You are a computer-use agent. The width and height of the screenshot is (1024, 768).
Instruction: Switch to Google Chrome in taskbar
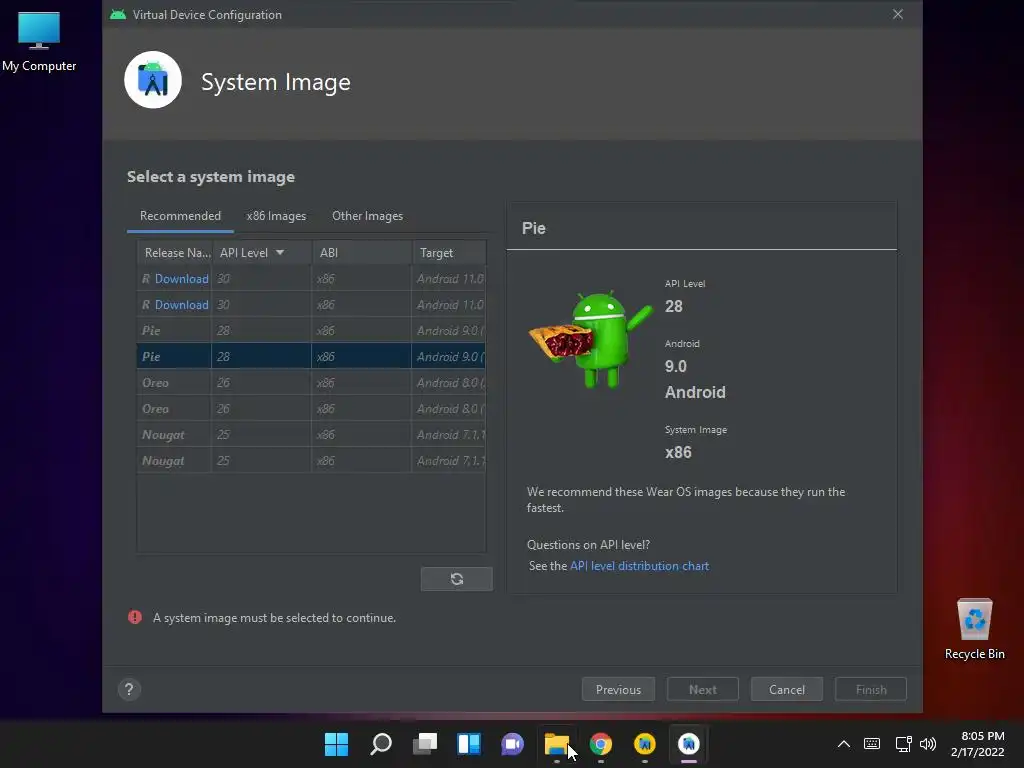coord(601,744)
